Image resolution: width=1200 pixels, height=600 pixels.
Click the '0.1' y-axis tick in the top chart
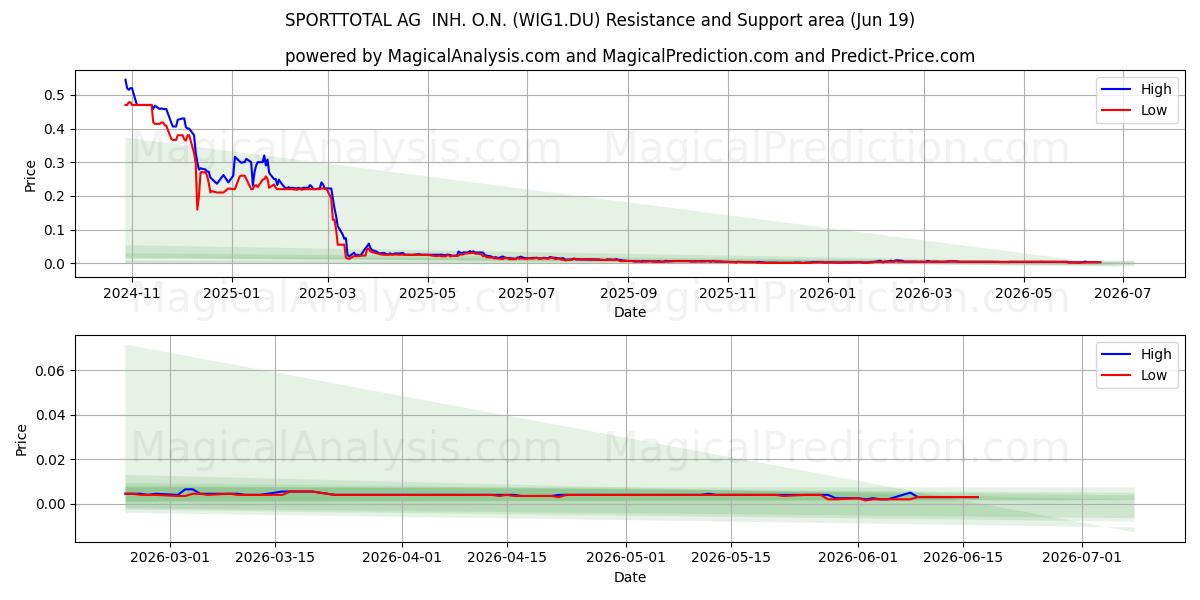(x=56, y=230)
